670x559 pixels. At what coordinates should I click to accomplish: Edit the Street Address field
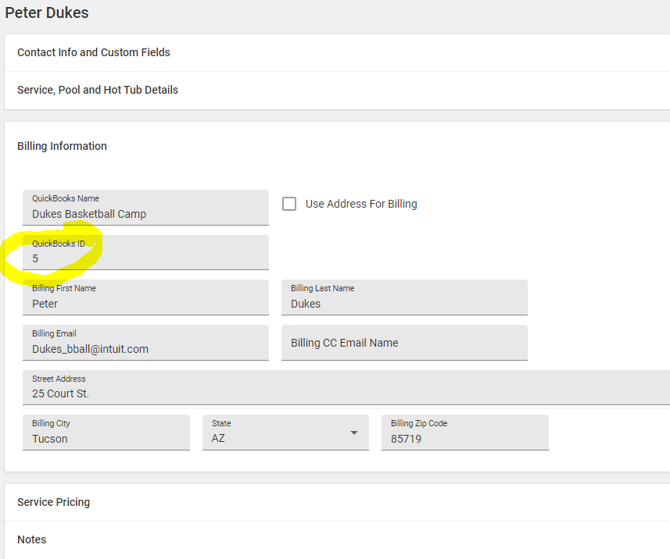[x=346, y=388]
